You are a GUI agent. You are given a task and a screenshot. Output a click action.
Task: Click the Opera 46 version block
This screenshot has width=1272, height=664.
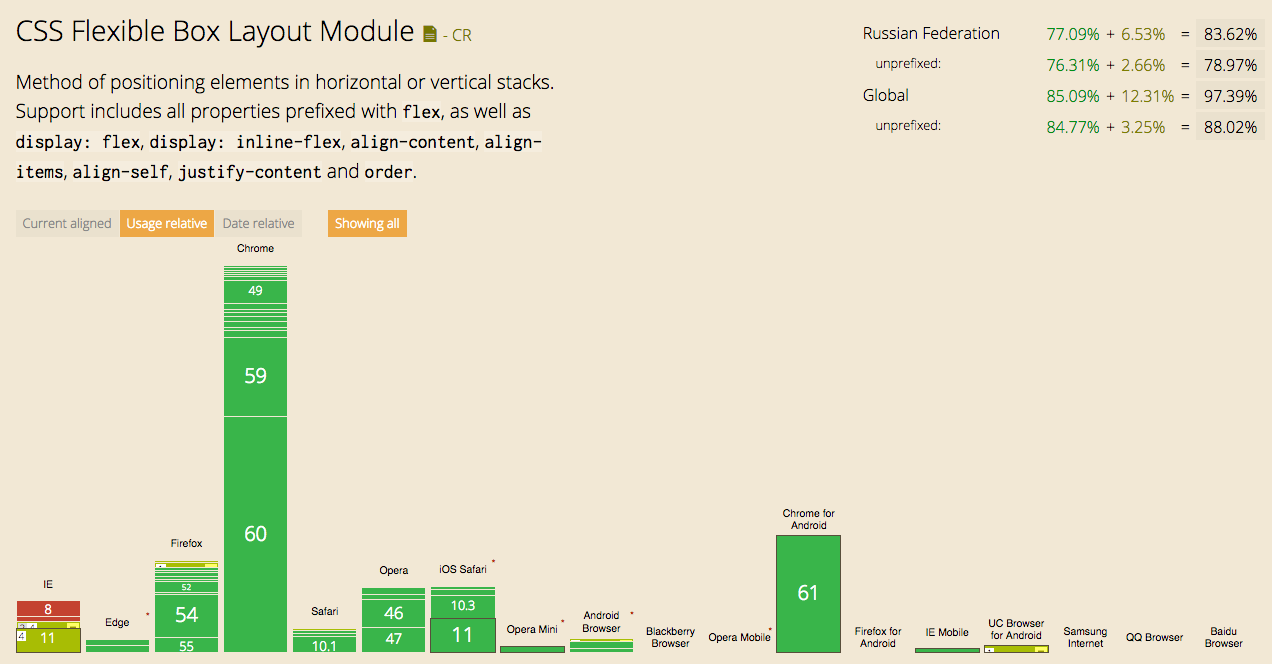point(393,613)
